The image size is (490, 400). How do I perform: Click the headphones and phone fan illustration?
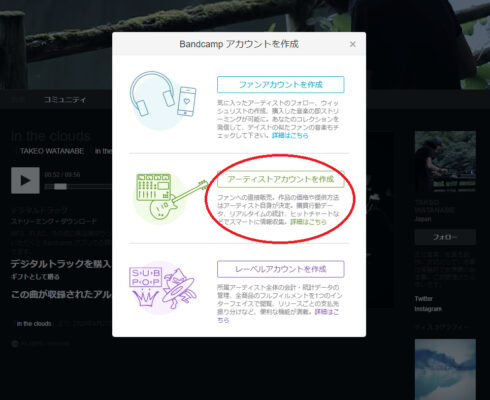click(163, 100)
